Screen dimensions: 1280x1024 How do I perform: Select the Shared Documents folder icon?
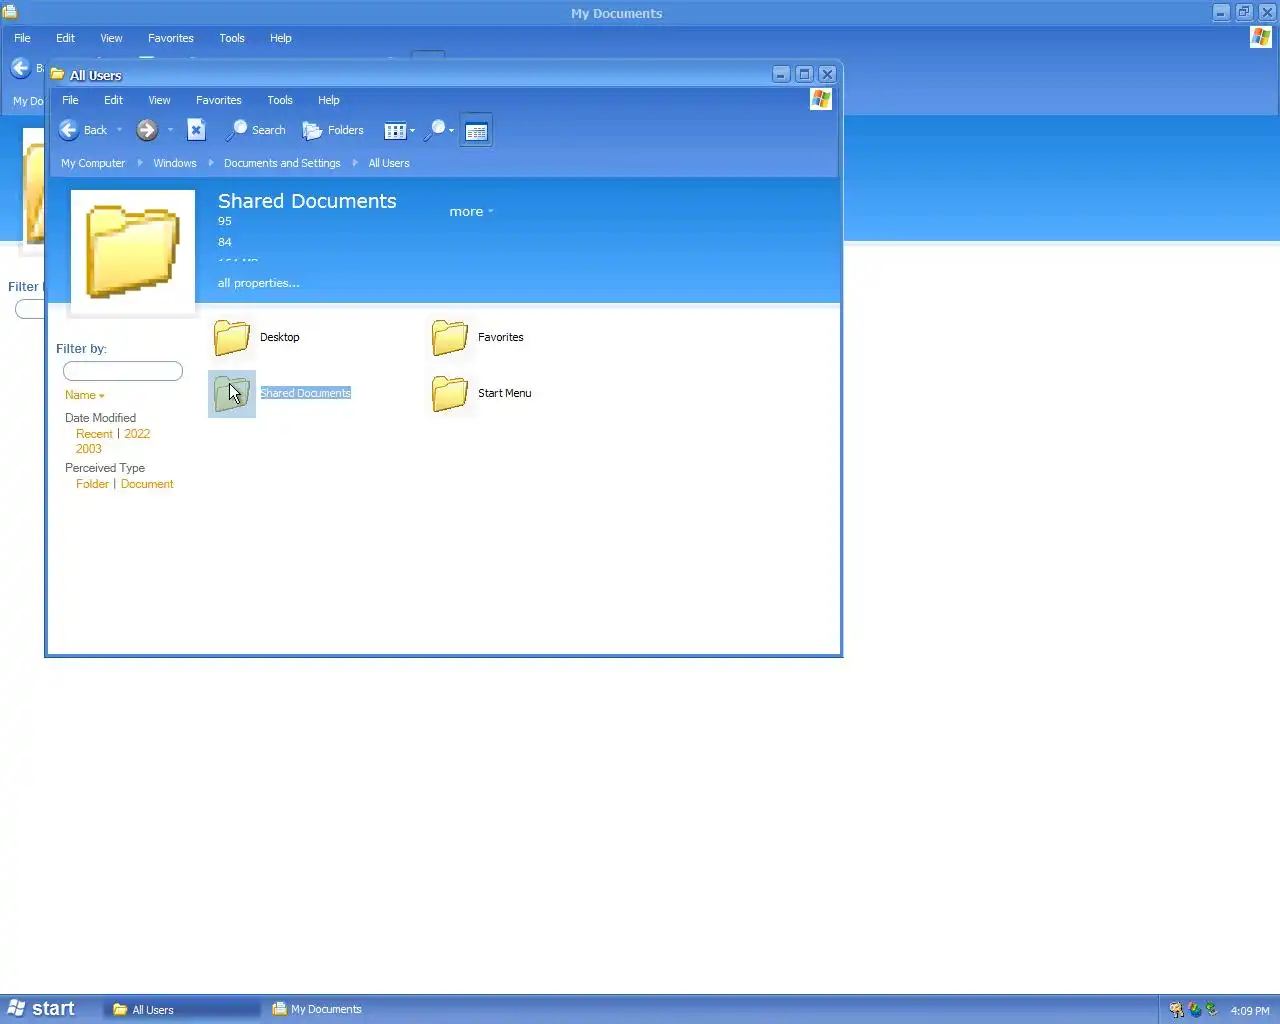pos(232,394)
